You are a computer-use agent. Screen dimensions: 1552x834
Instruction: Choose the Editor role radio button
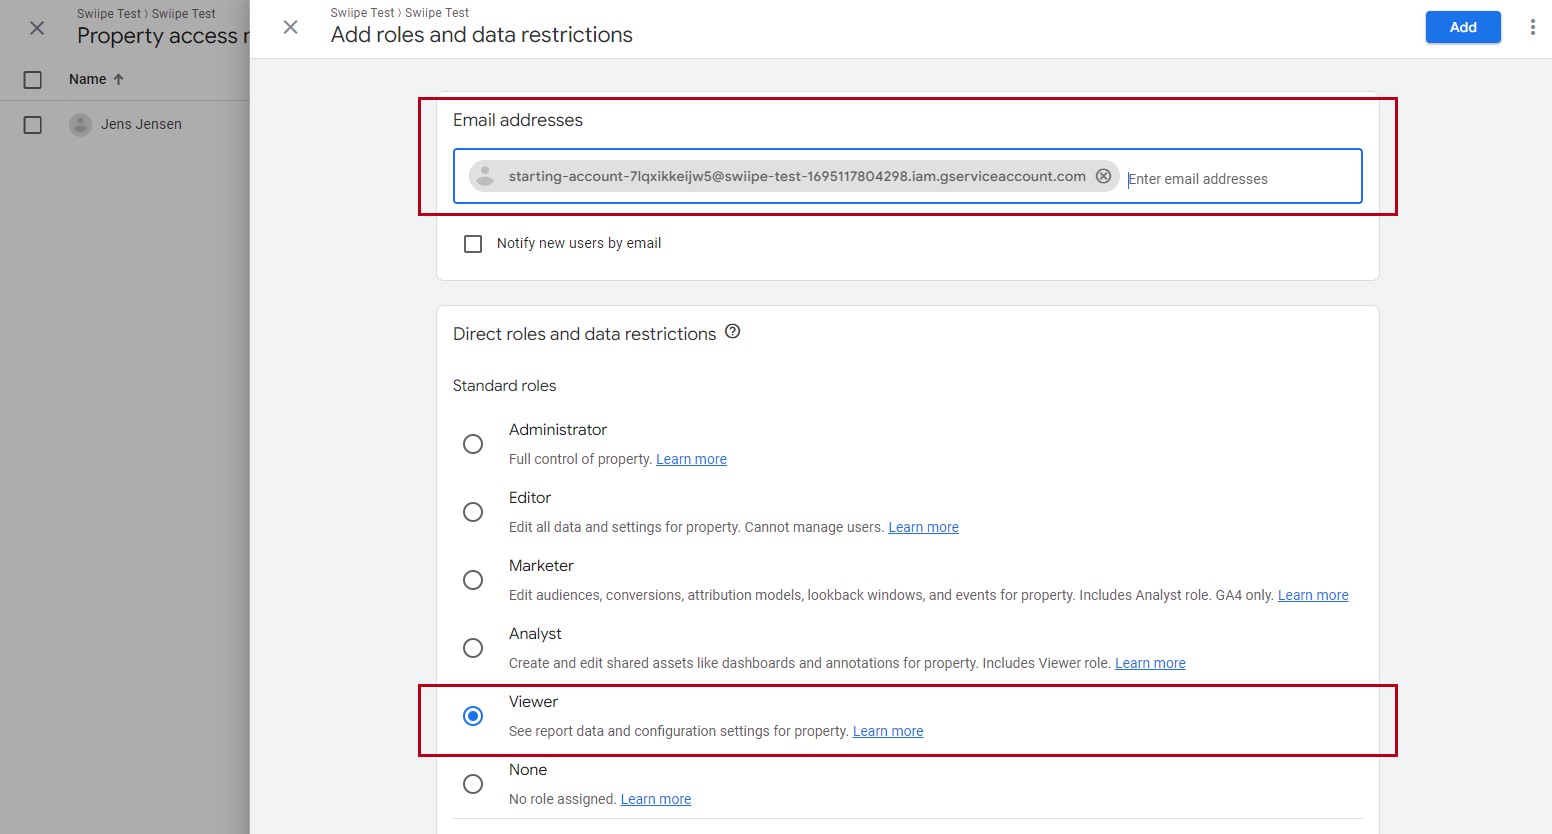click(473, 512)
